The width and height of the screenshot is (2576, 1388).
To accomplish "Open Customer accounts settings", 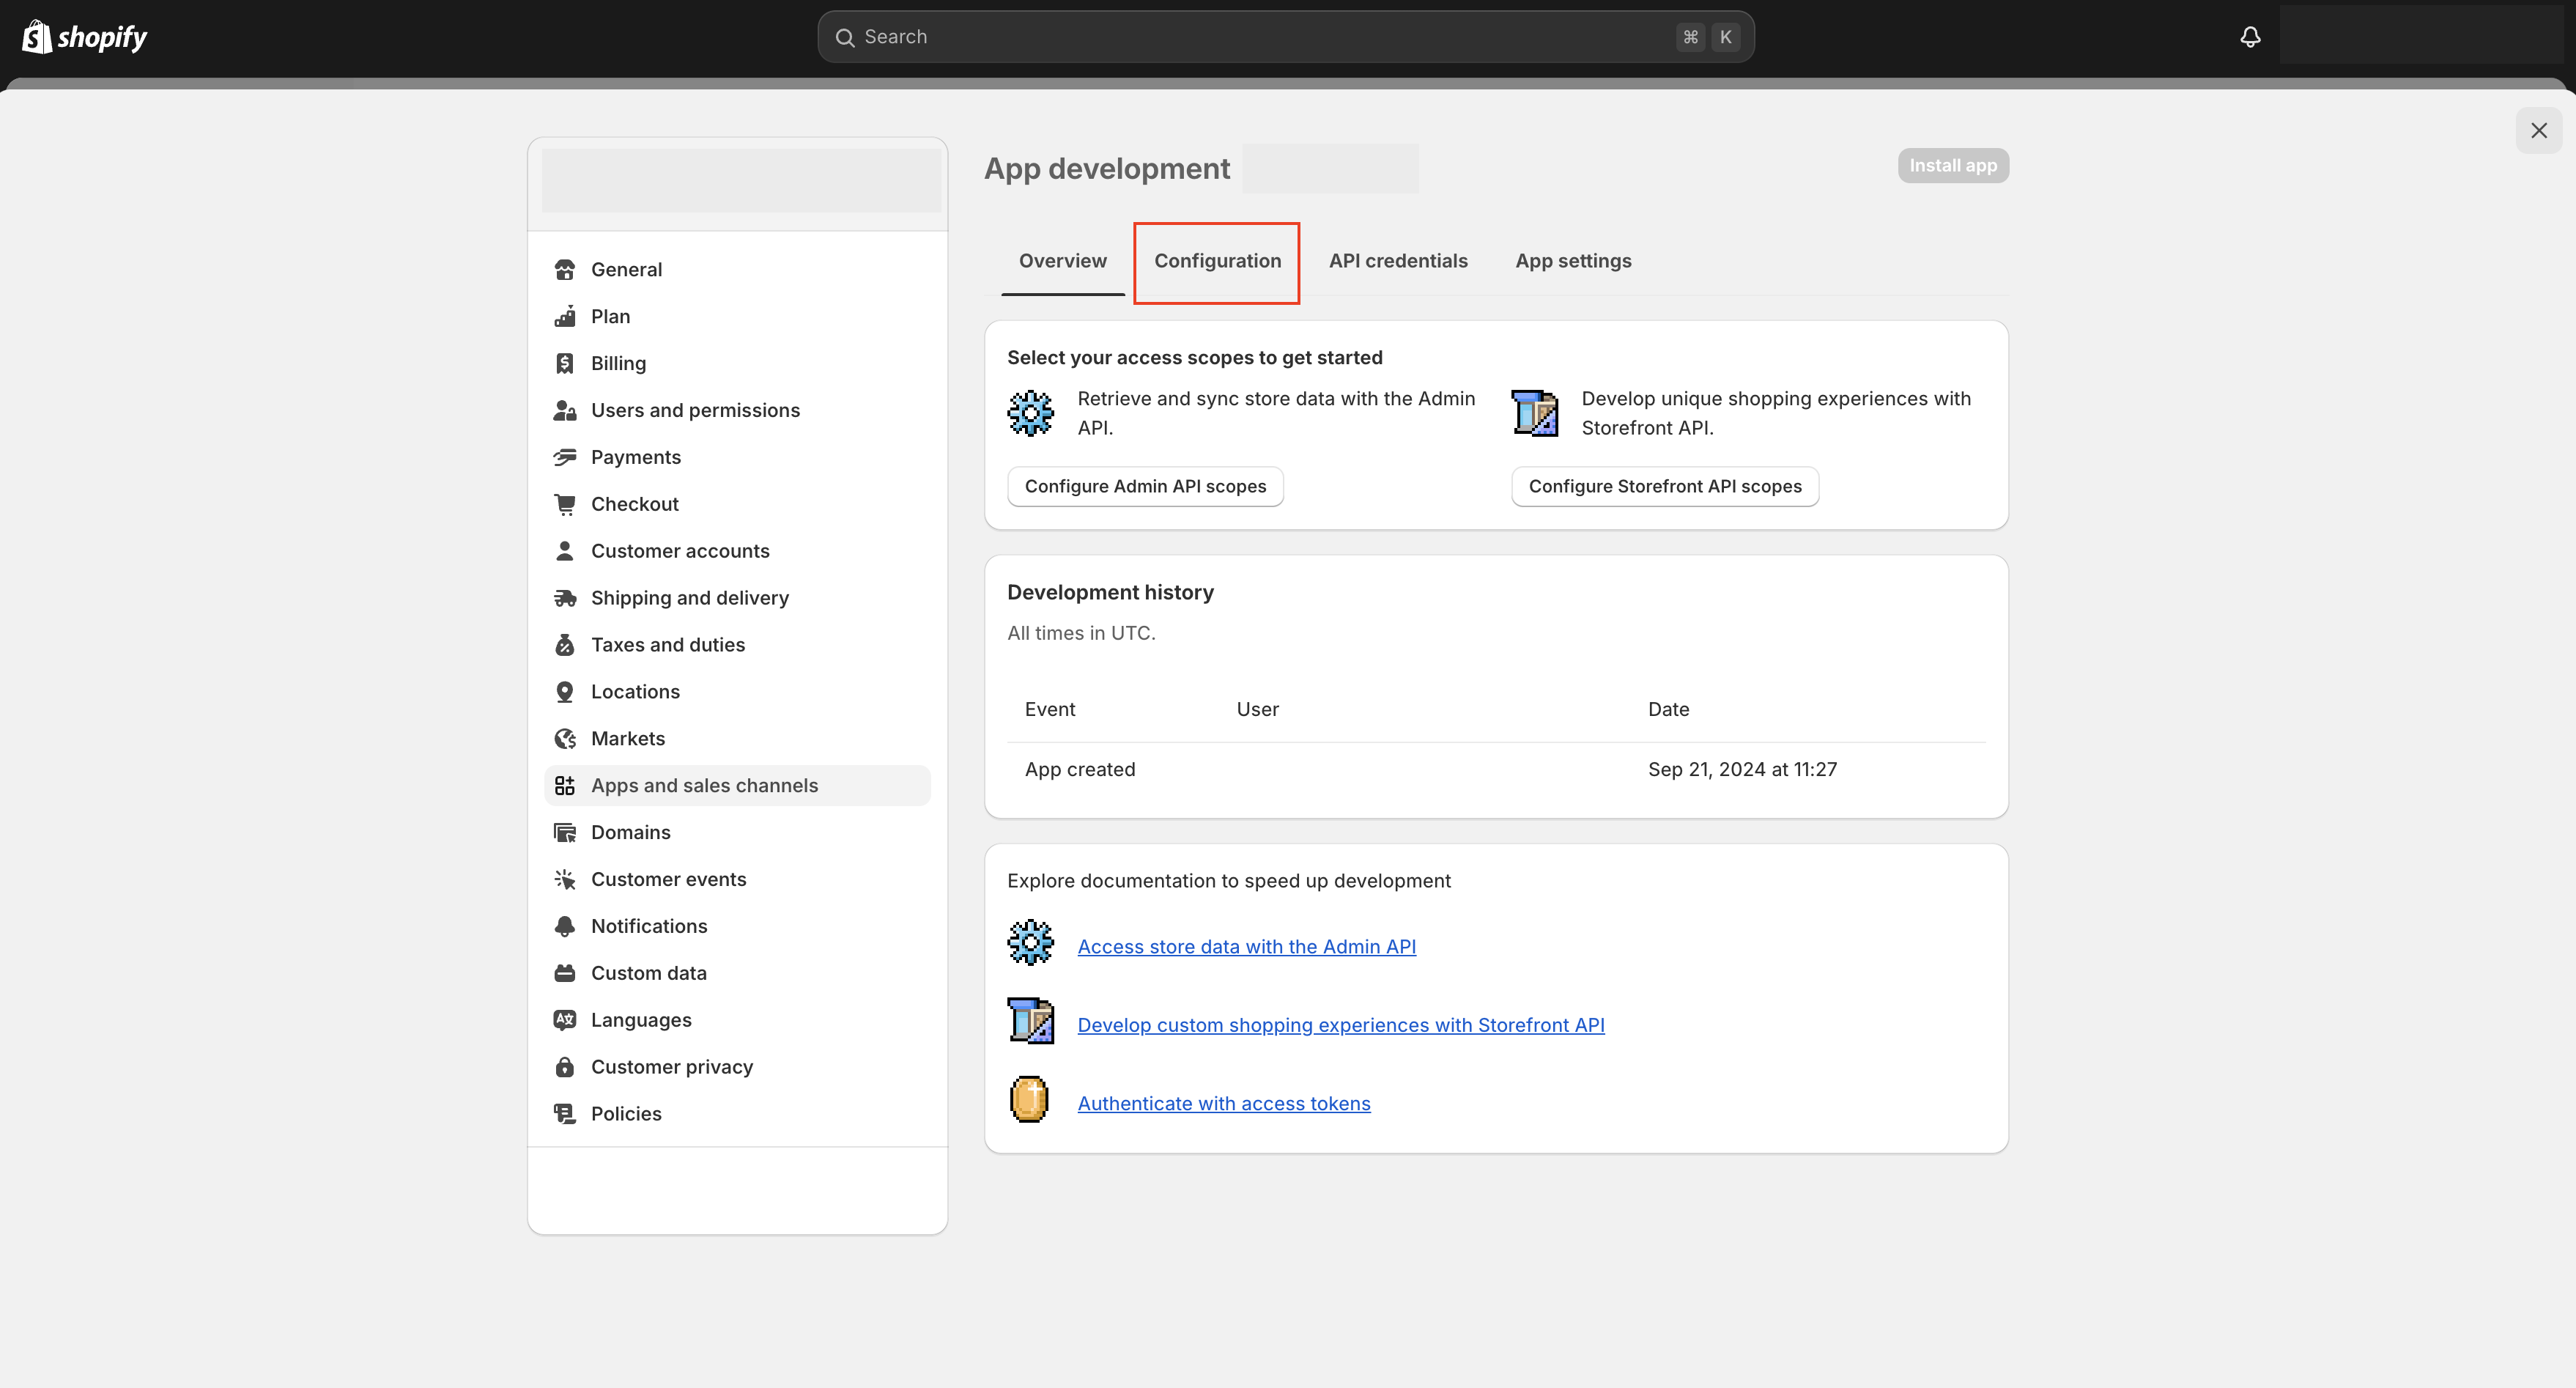I will pos(737,551).
